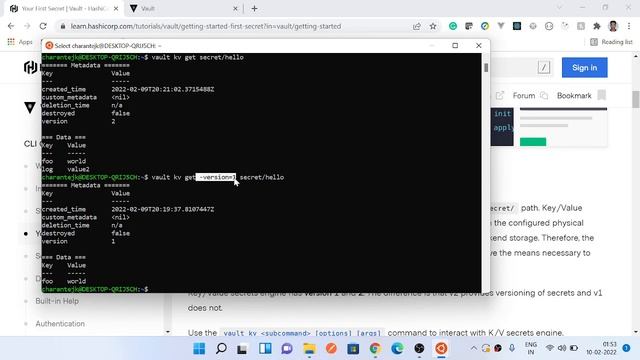This screenshot has height=360, width=640.
Task: Open Task View on the taskbar
Action: pos(242,349)
